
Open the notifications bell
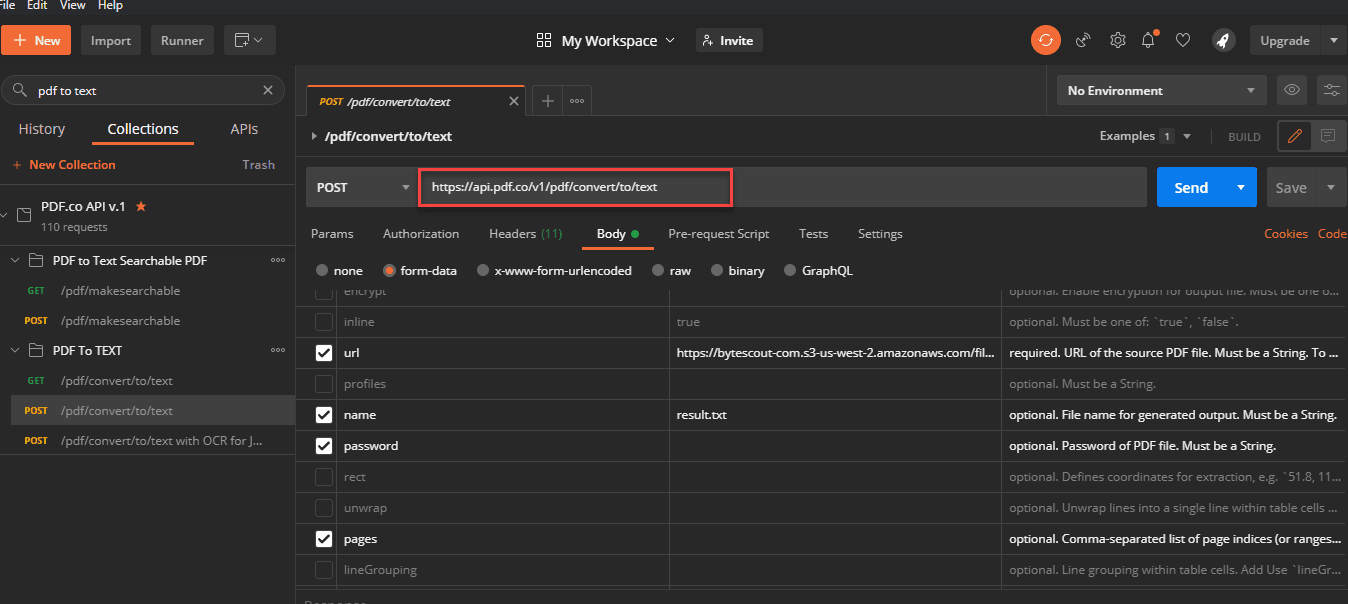[x=1148, y=40]
